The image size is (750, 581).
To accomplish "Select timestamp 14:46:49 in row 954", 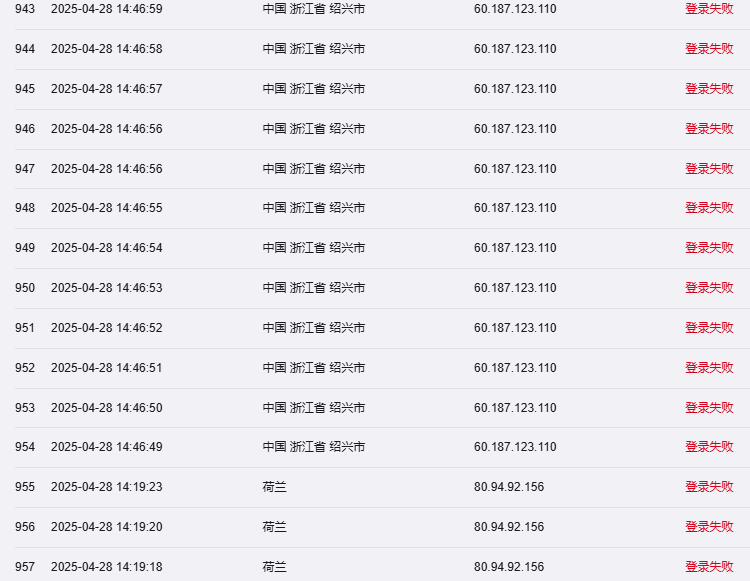I will [107, 447].
